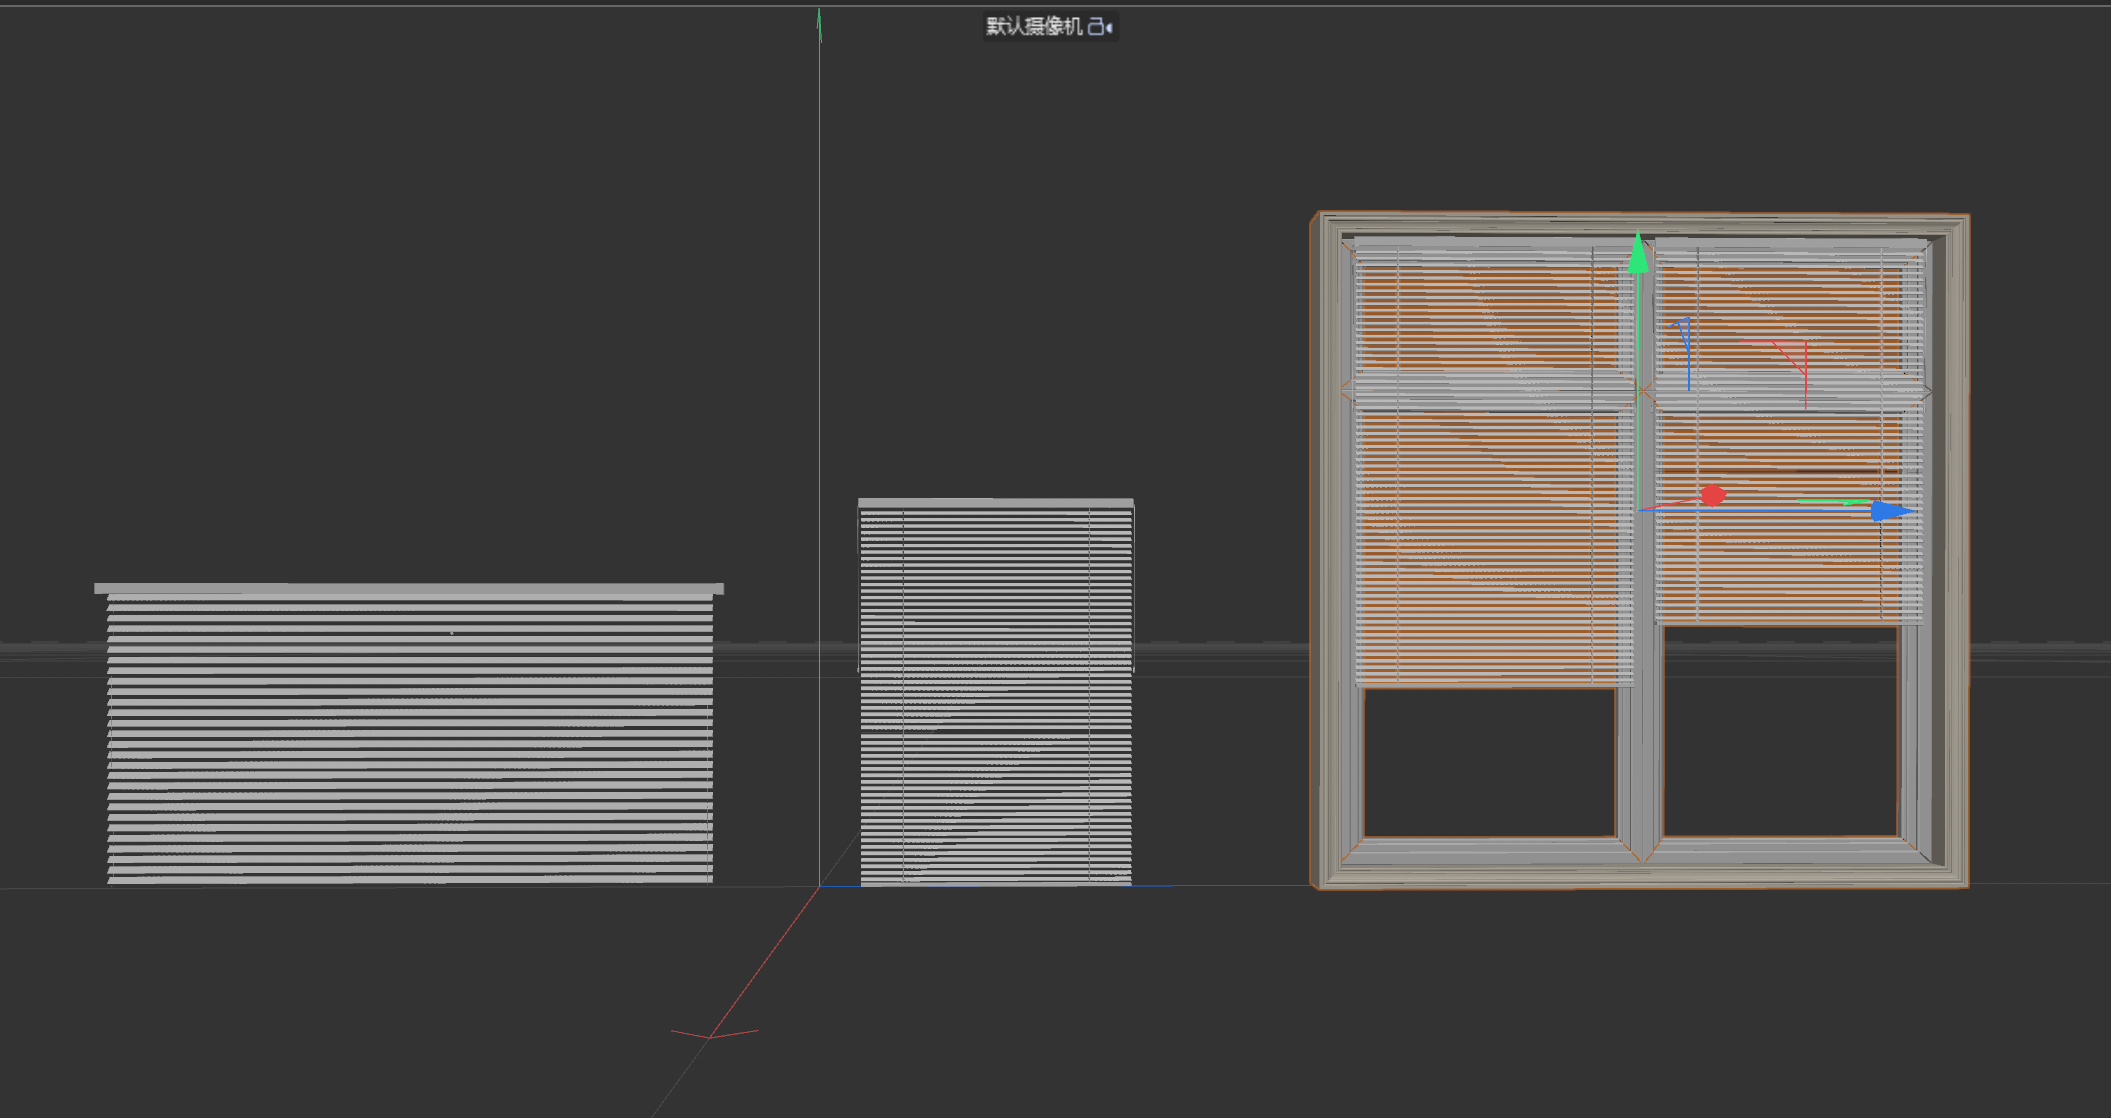Click the 默认摄像机 camera label
Viewport: 2111px width, 1118px height.
[1034, 27]
